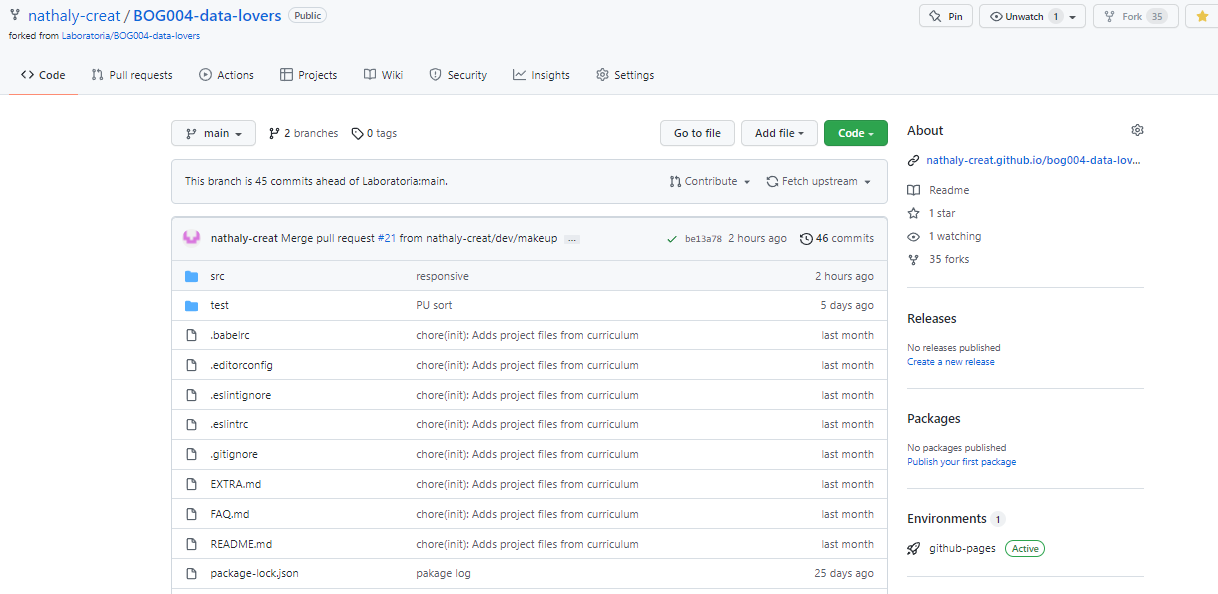This screenshot has height=594, width=1218.
Task: Click the 'PU sort' commit message
Action: (434, 305)
